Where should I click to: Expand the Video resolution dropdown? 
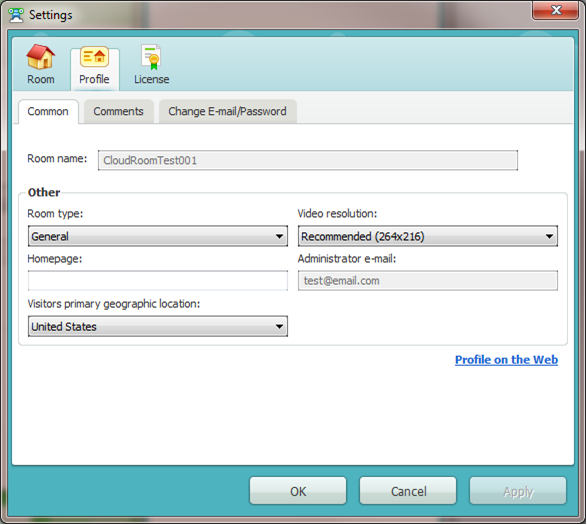[x=428, y=236]
